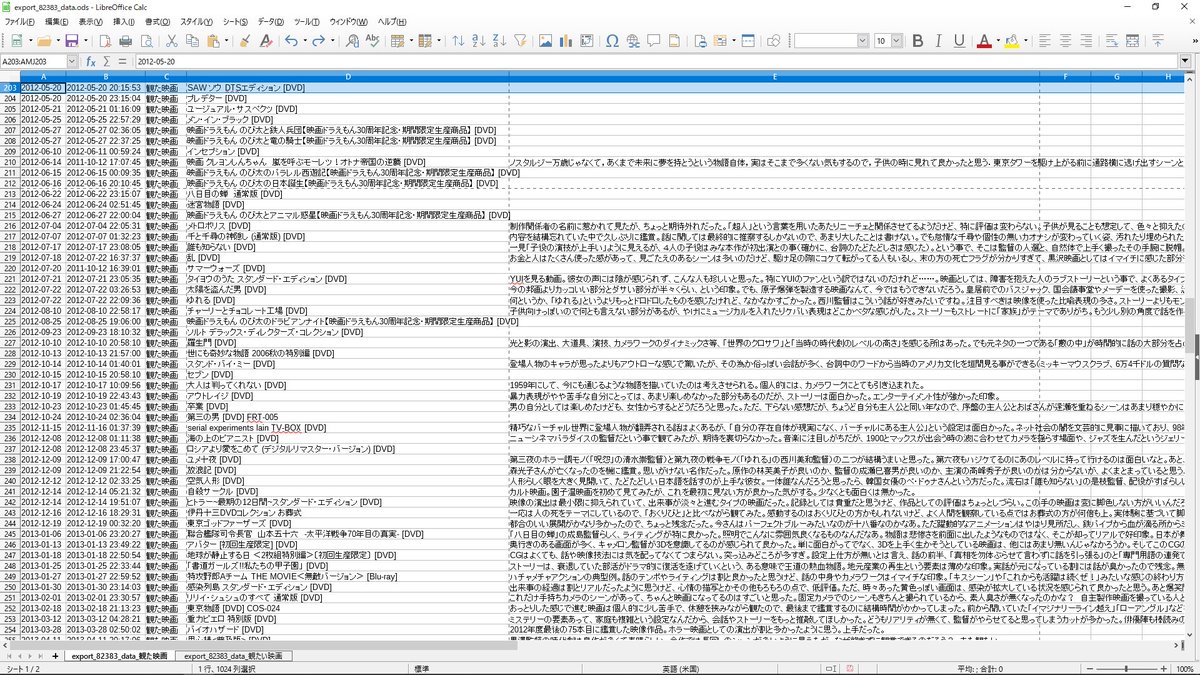This screenshot has height=675, width=1200.
Task: Insert a hyperlink
Action: tap(633, 41)
